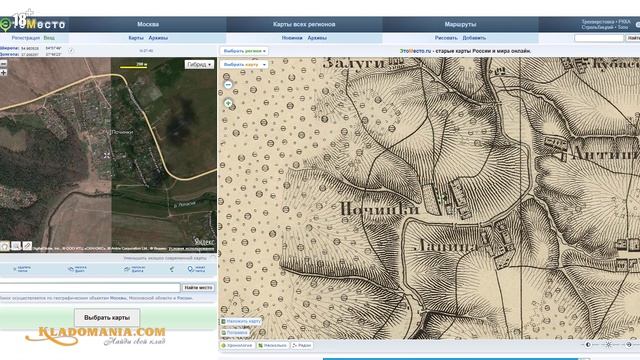The image size is (640, 360).
Task: Click the magnifier tool on satellite map
Action: (16, 246)
